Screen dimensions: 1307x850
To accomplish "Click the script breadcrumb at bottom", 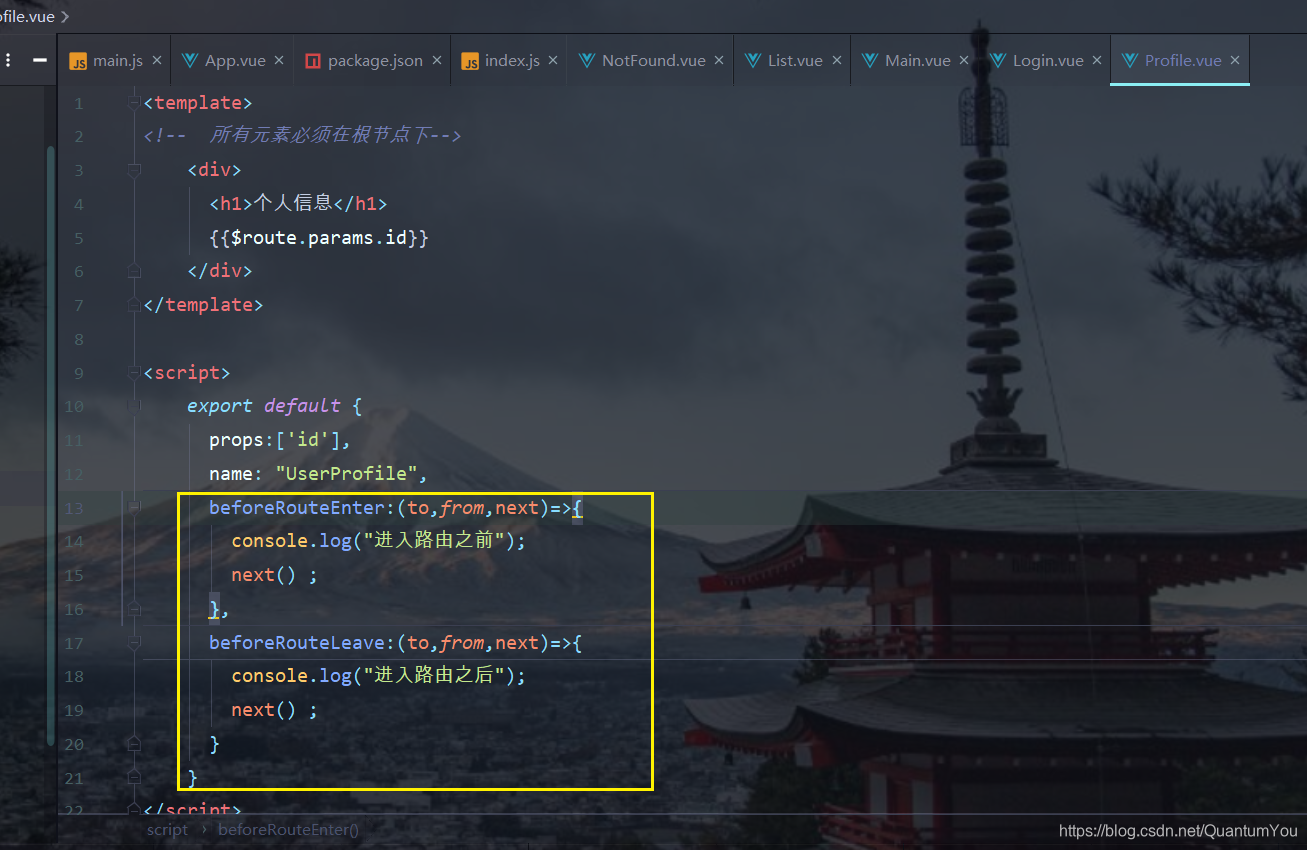I will click(167, 830).
